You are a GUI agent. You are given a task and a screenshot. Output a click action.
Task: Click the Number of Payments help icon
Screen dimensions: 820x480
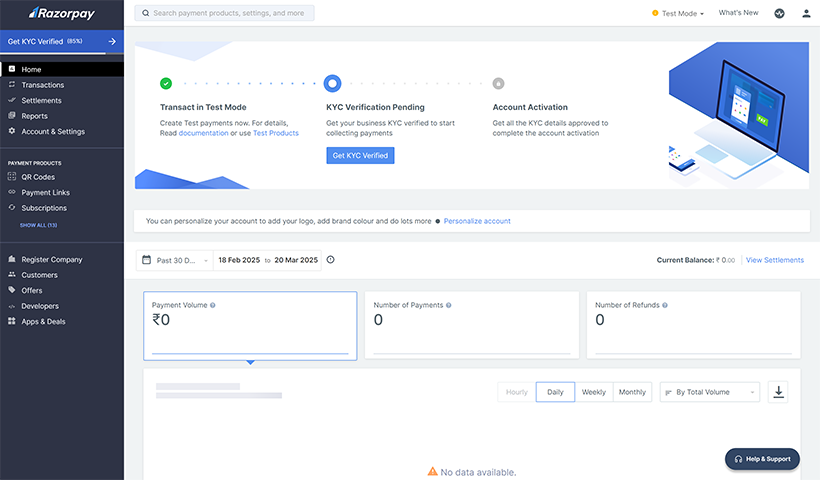(449, 305)
